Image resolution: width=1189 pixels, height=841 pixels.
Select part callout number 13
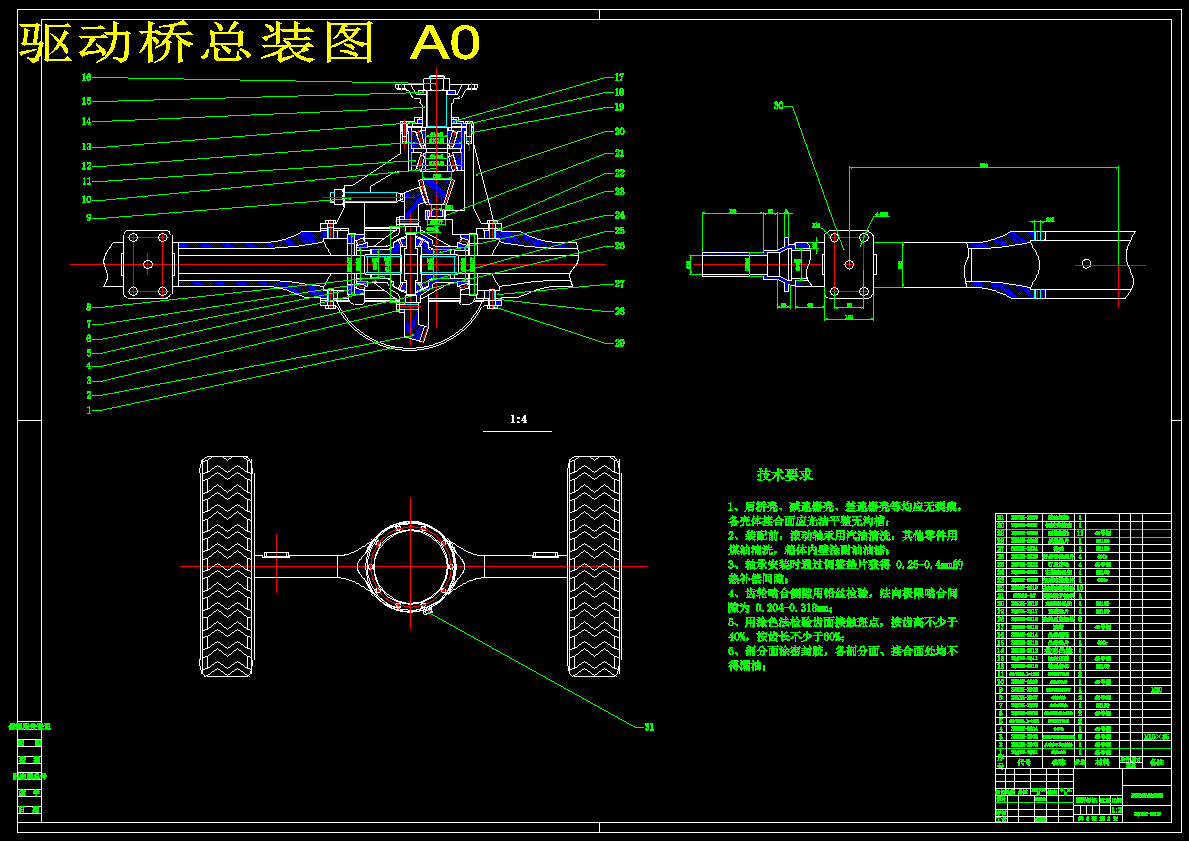pyautogui.click(x=86, y=146)
